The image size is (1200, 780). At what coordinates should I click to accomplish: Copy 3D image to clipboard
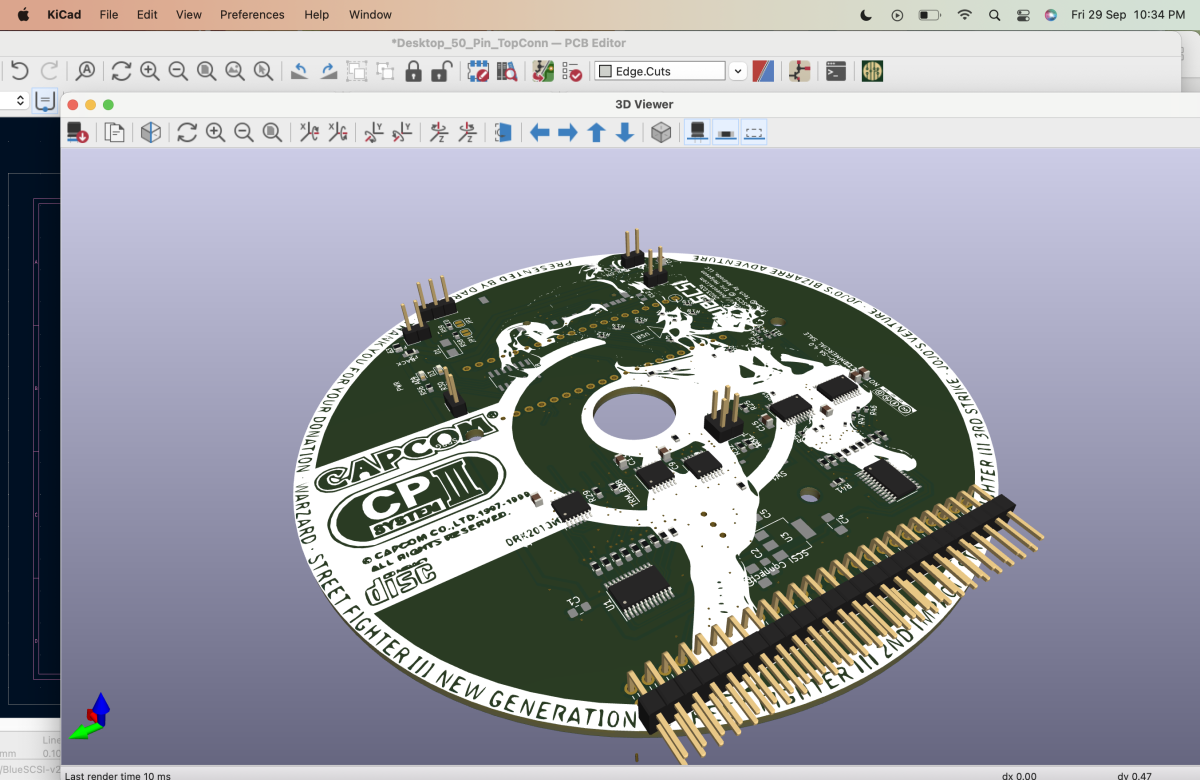coord(114,132)
